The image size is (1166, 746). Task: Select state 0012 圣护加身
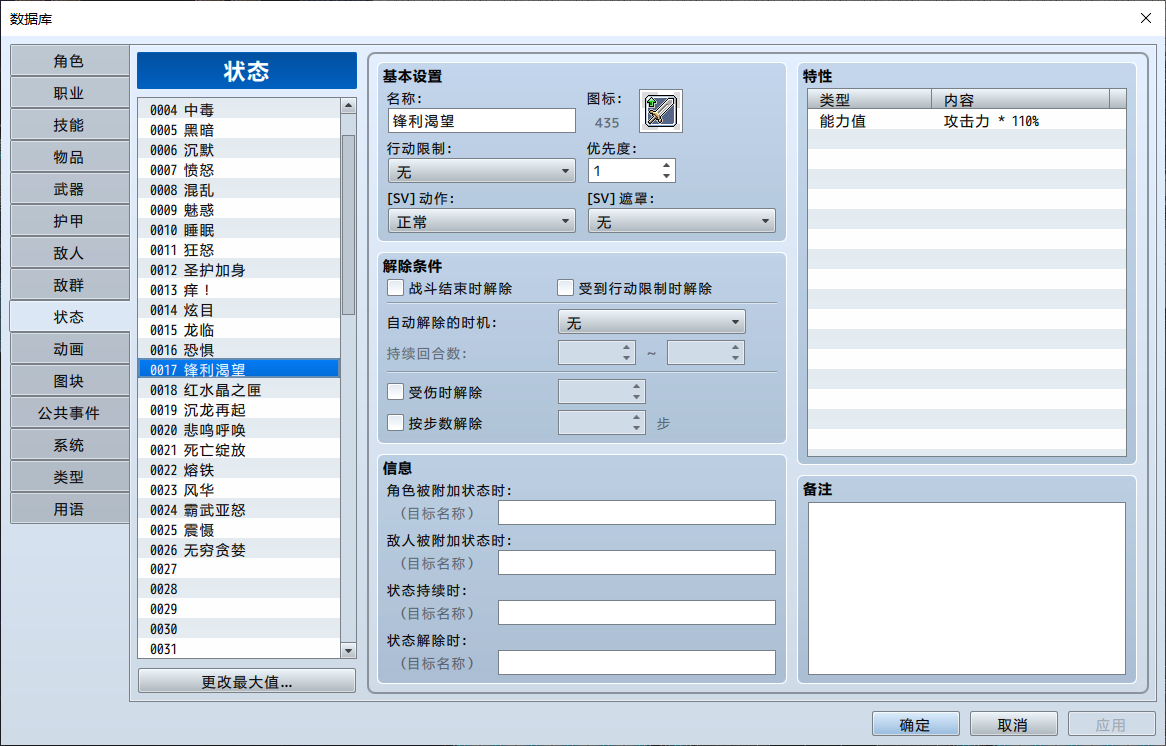(x=239, y=270)
